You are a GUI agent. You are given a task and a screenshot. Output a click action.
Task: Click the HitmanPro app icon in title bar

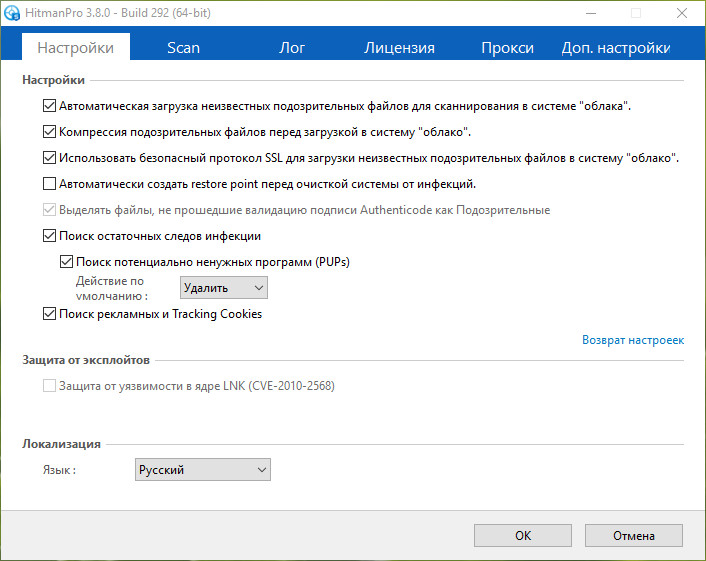(12, 13)
